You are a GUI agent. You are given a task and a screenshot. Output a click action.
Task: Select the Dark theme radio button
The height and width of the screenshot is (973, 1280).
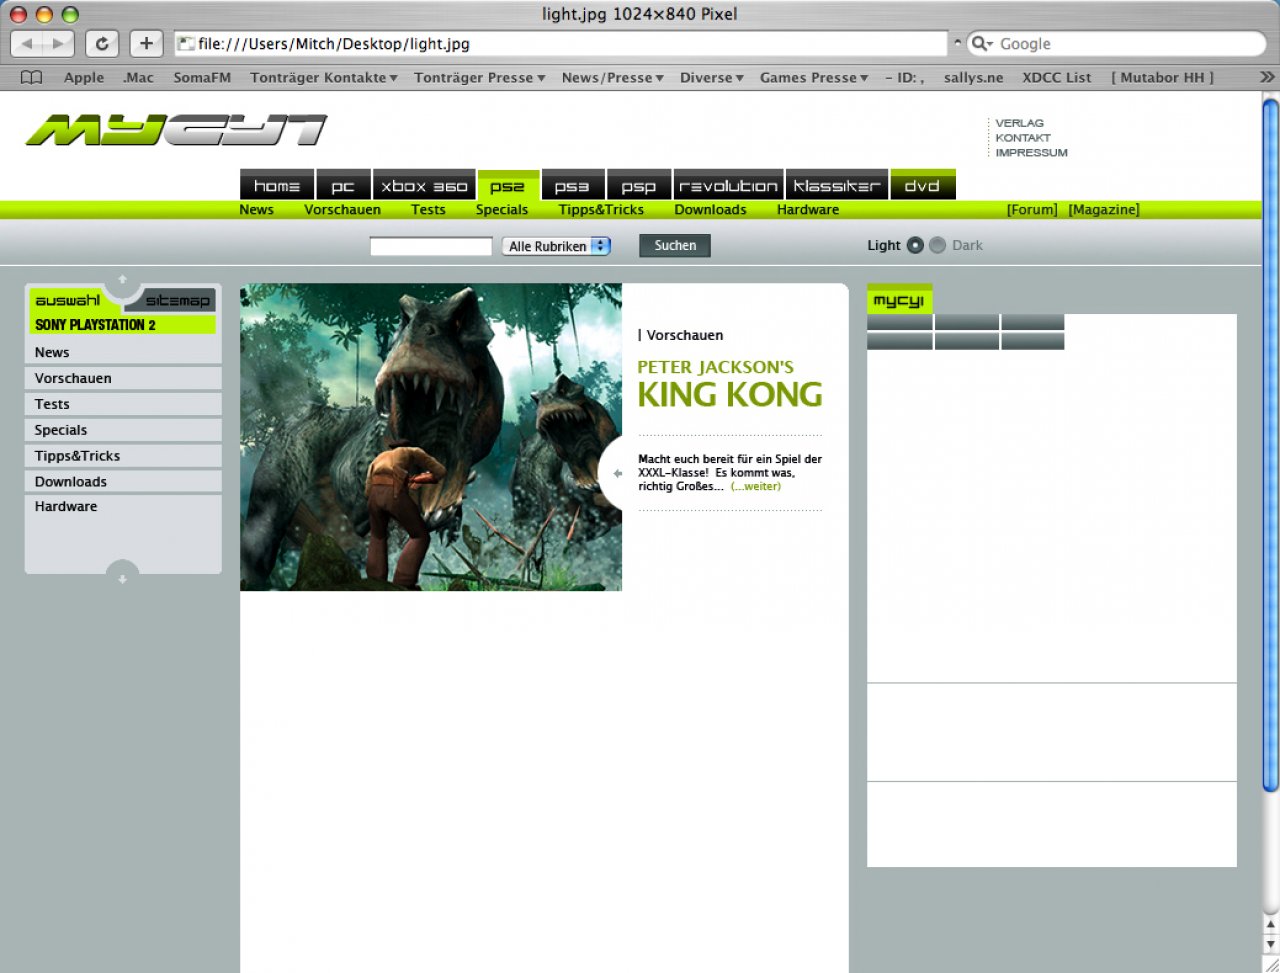point(937,245)
